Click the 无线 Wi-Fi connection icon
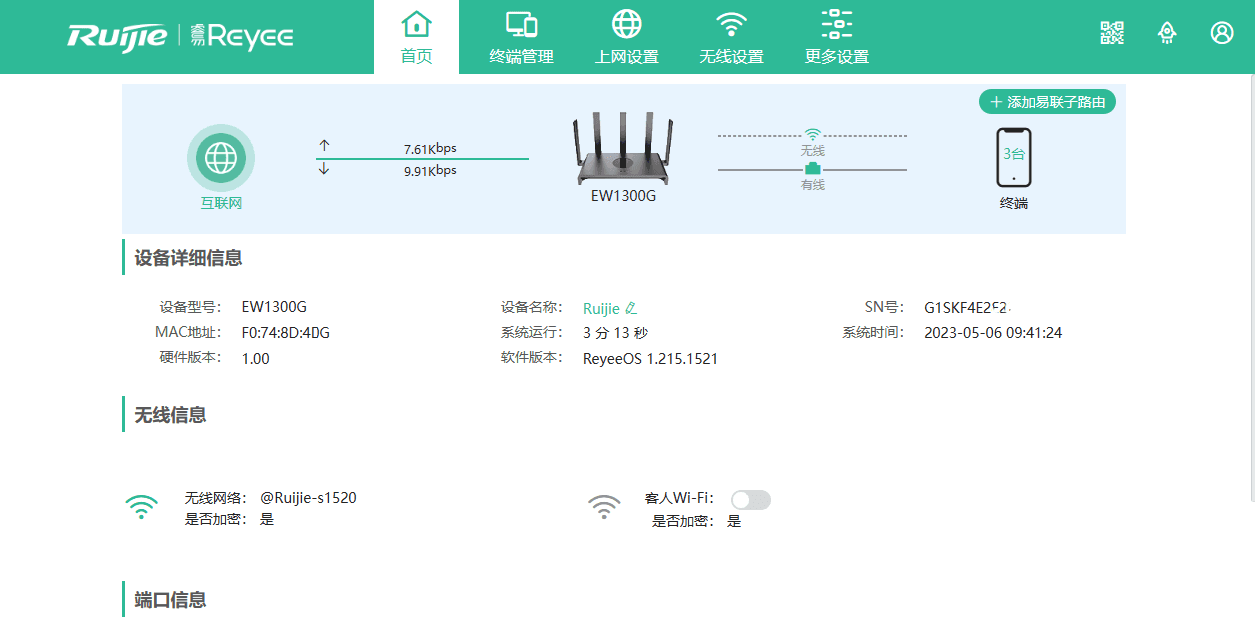The width and height of the screenshot is (1255, 636). click(813, 134)
